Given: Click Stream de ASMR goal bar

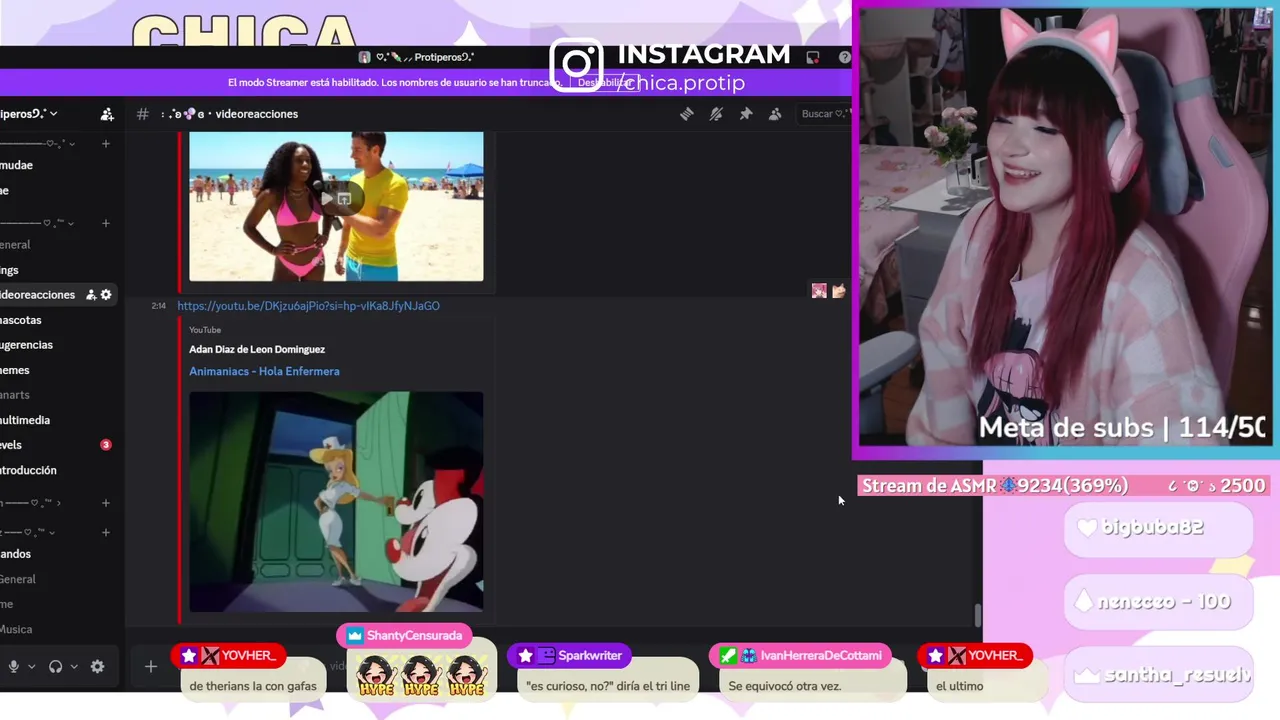Looking at the screenshot, I should click(x=1064, y=485).
